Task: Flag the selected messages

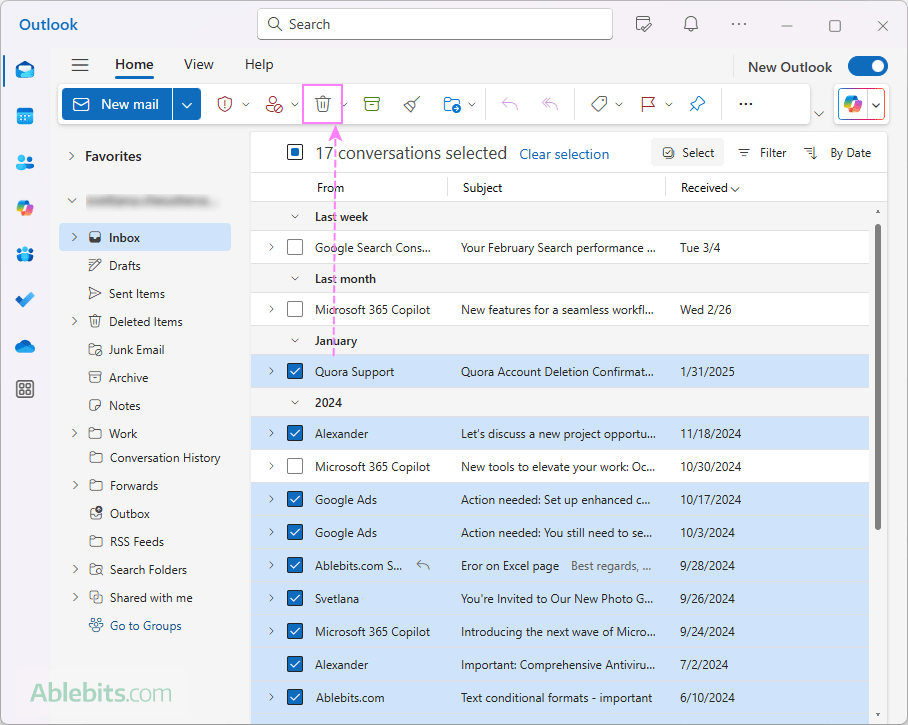Action: [x=648, y=104]
